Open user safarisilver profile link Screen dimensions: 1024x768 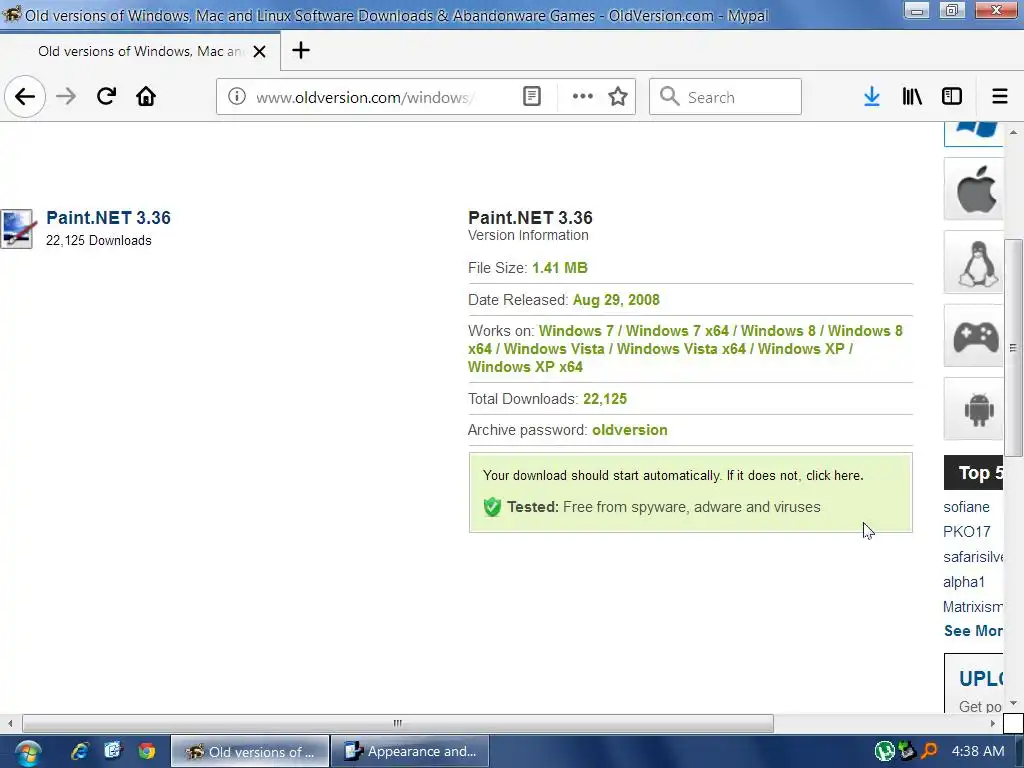973,556
